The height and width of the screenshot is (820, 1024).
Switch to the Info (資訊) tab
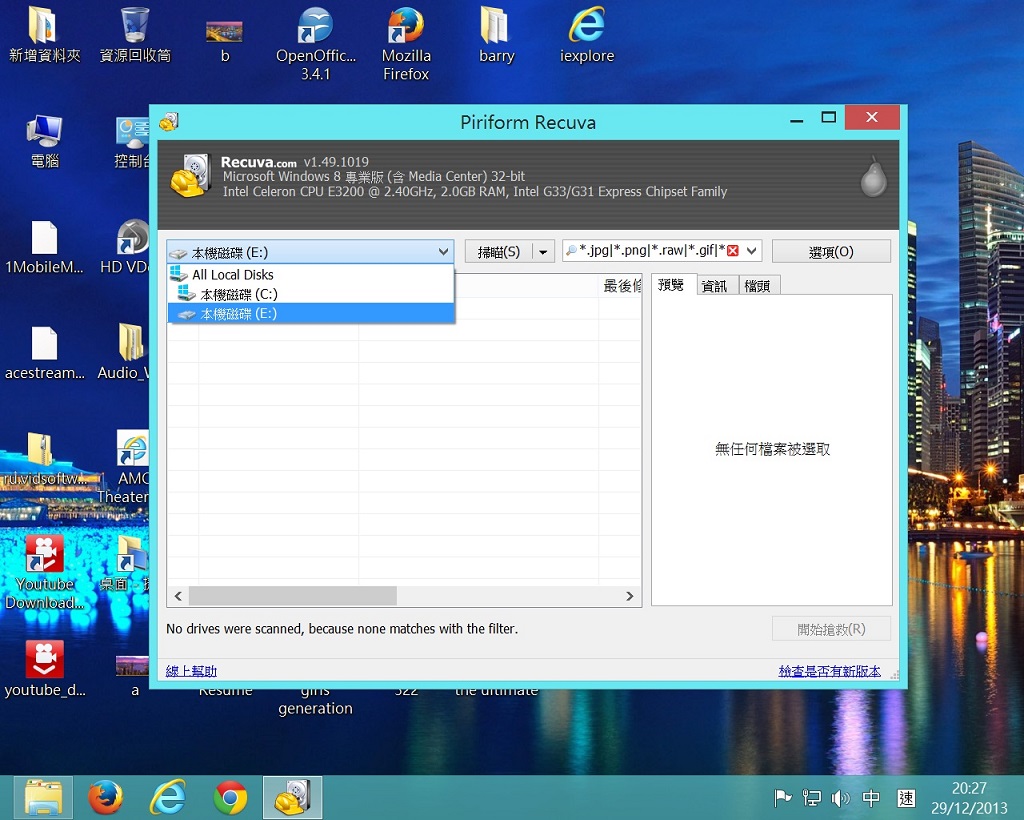click(715, 286)
